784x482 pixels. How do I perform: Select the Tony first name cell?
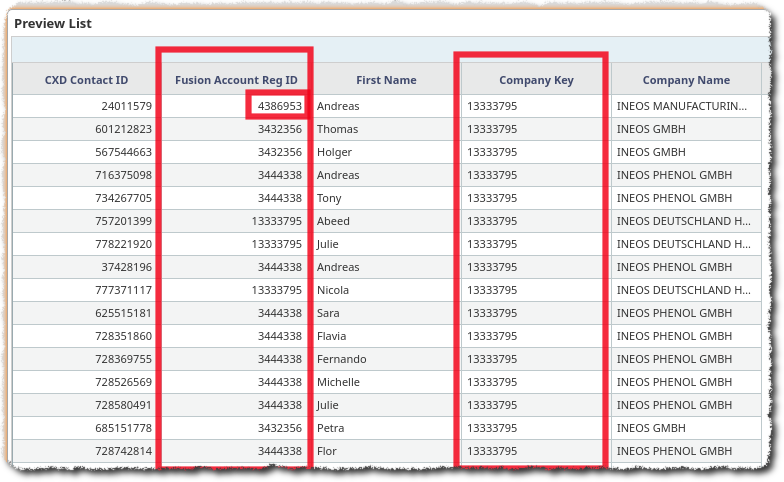click(x=329, y=198)
